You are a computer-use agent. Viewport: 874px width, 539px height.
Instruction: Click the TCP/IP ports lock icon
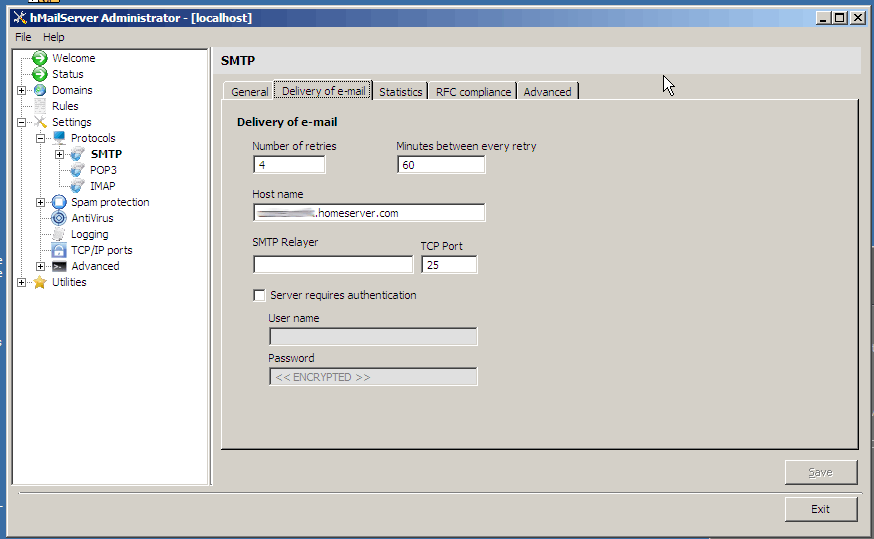[59, 250]
